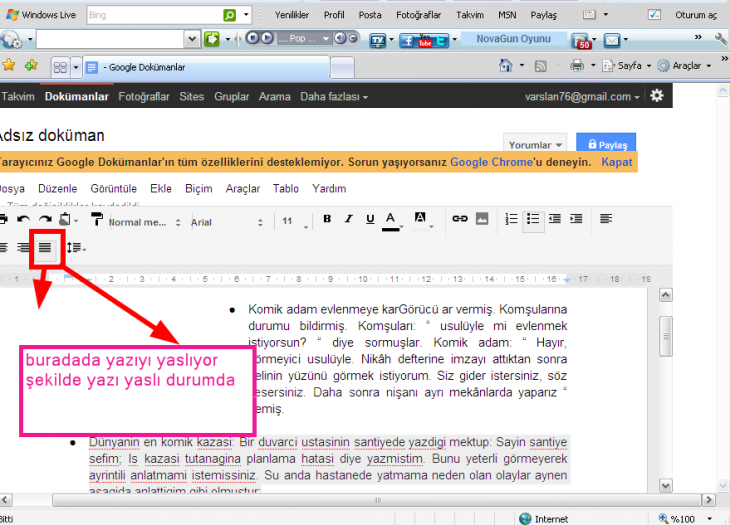Open the font size 11 dropdown

click(295, 222)
